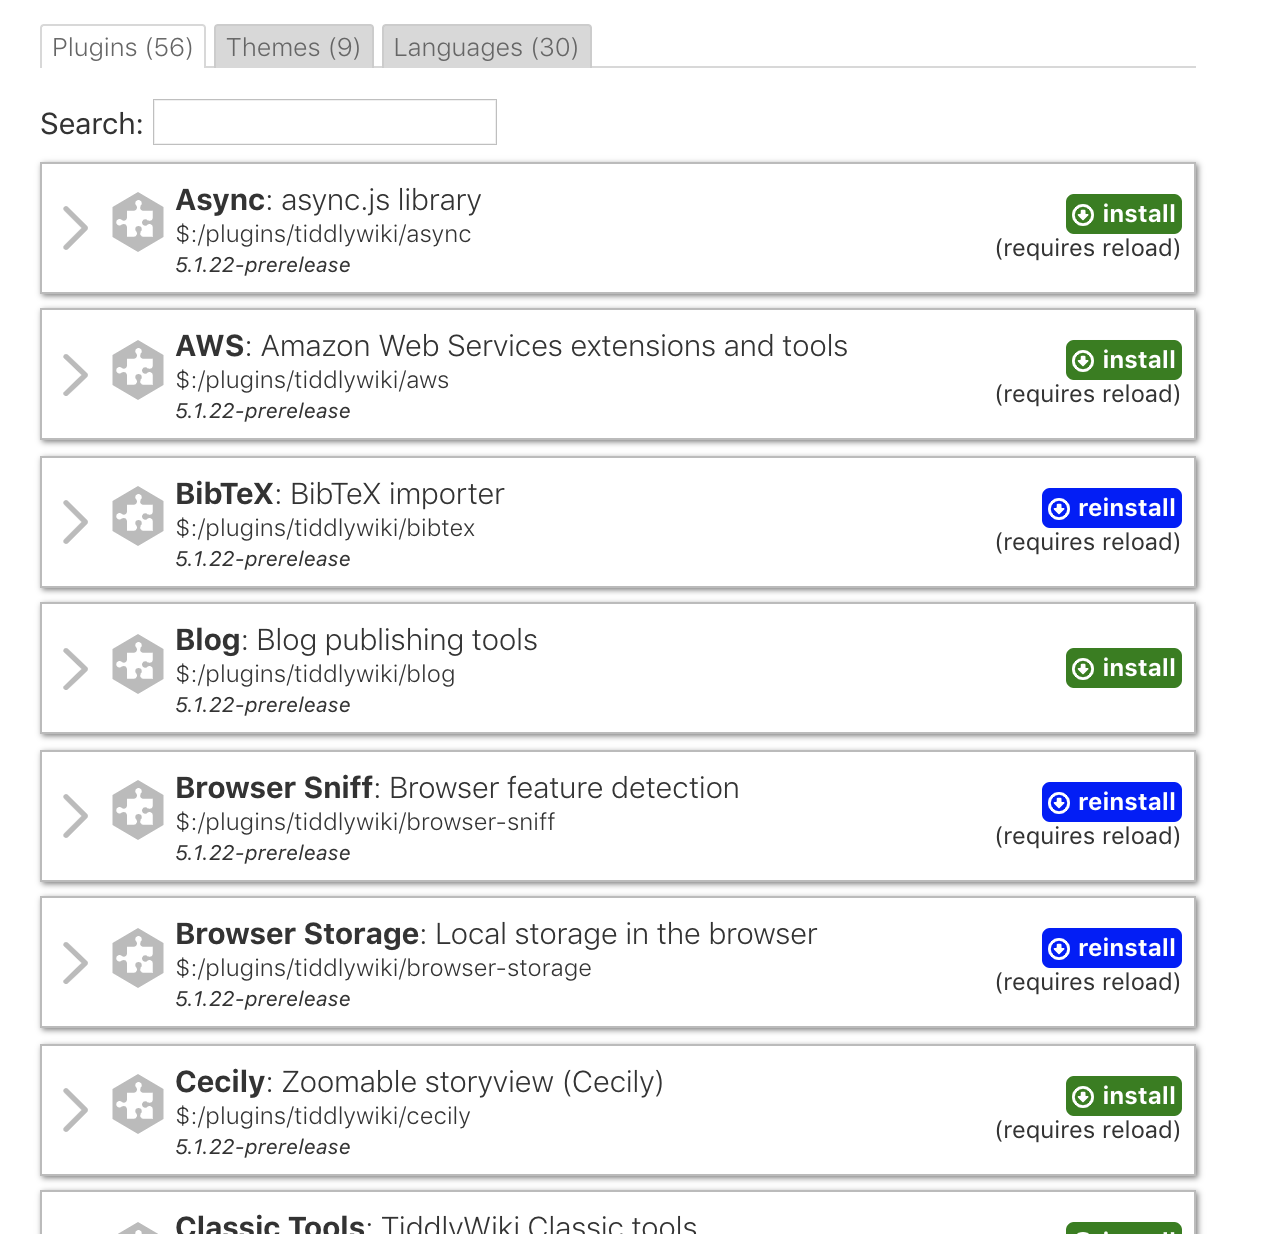Install the Blog plugin
The width and height of the screenshot is (1266, 1234).
coord(1124,668)
